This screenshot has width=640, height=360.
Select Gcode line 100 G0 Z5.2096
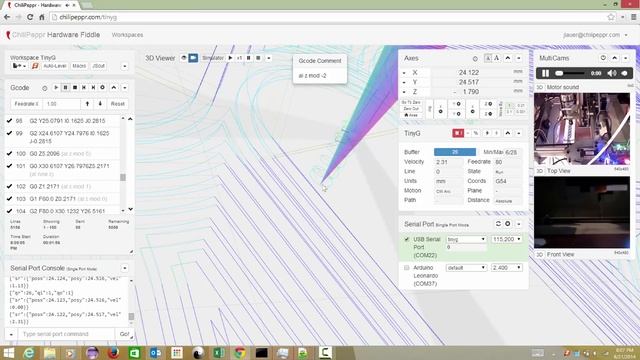pos(63,154)
